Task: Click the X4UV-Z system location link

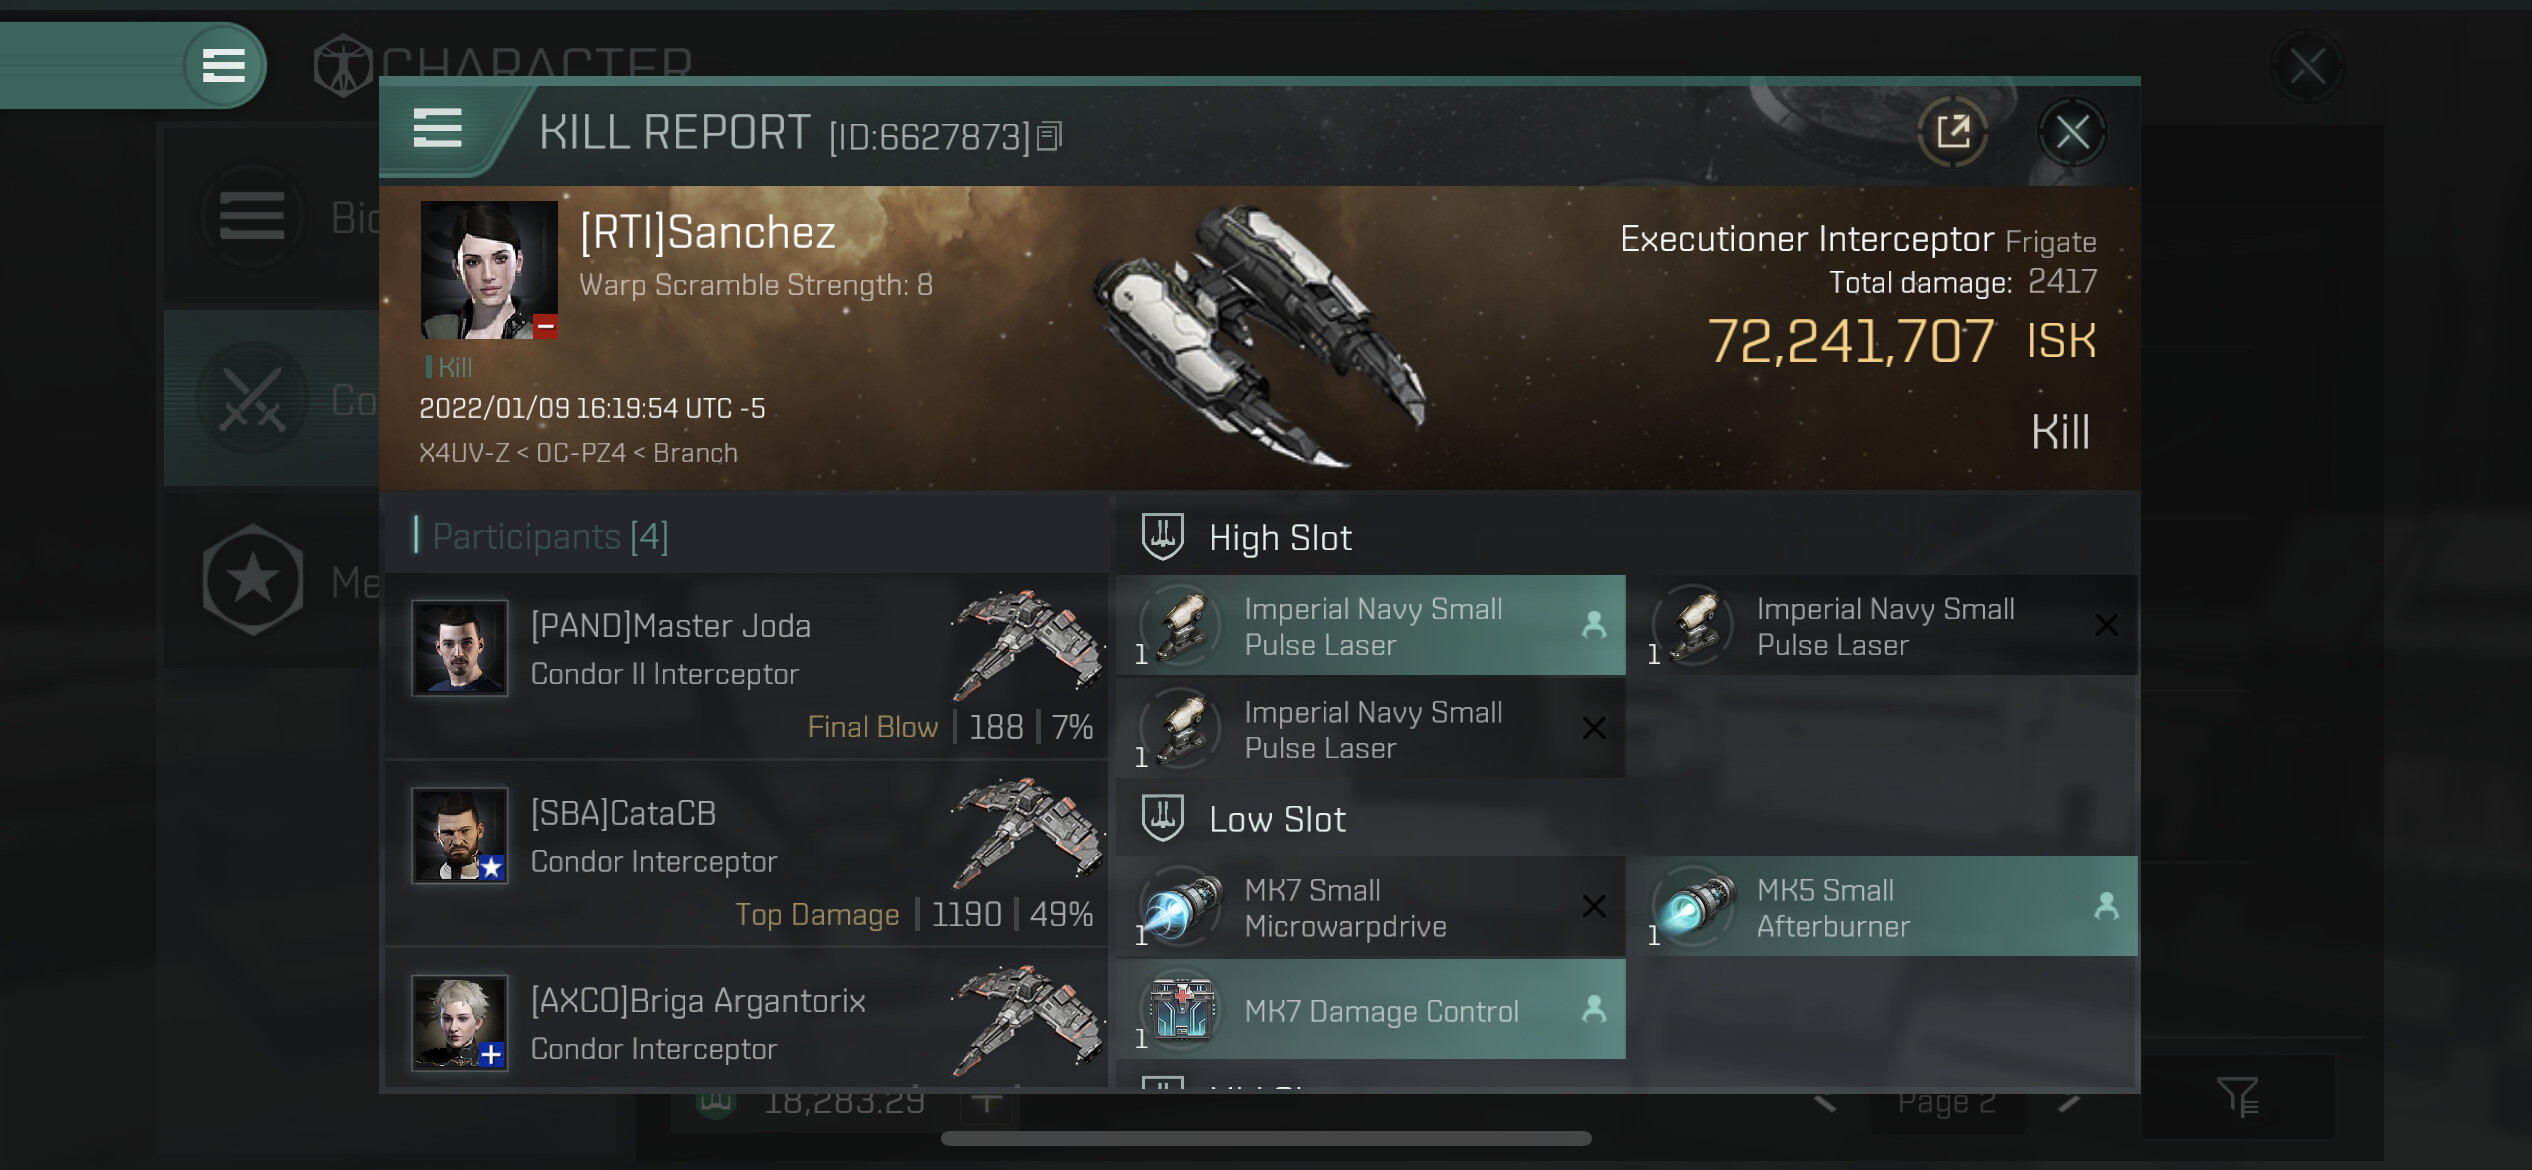Action: tap(463, 453)
